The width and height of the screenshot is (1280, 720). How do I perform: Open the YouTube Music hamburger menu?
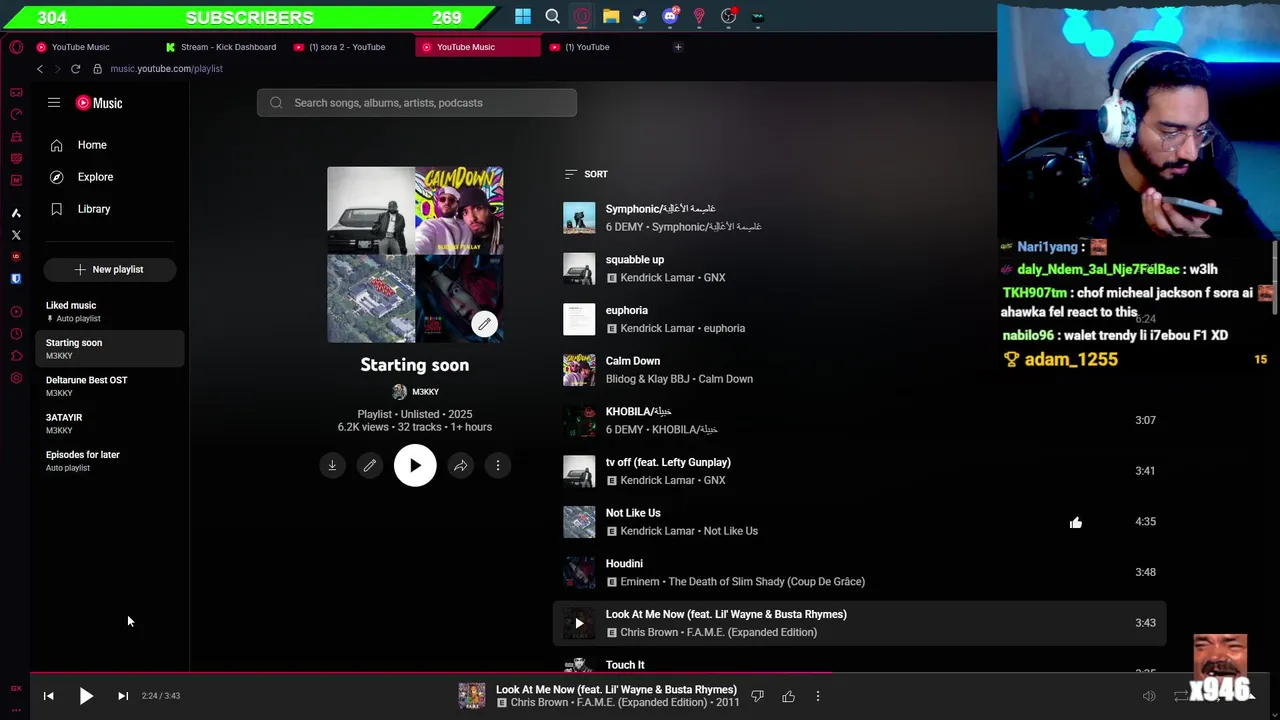click(54, 102)
